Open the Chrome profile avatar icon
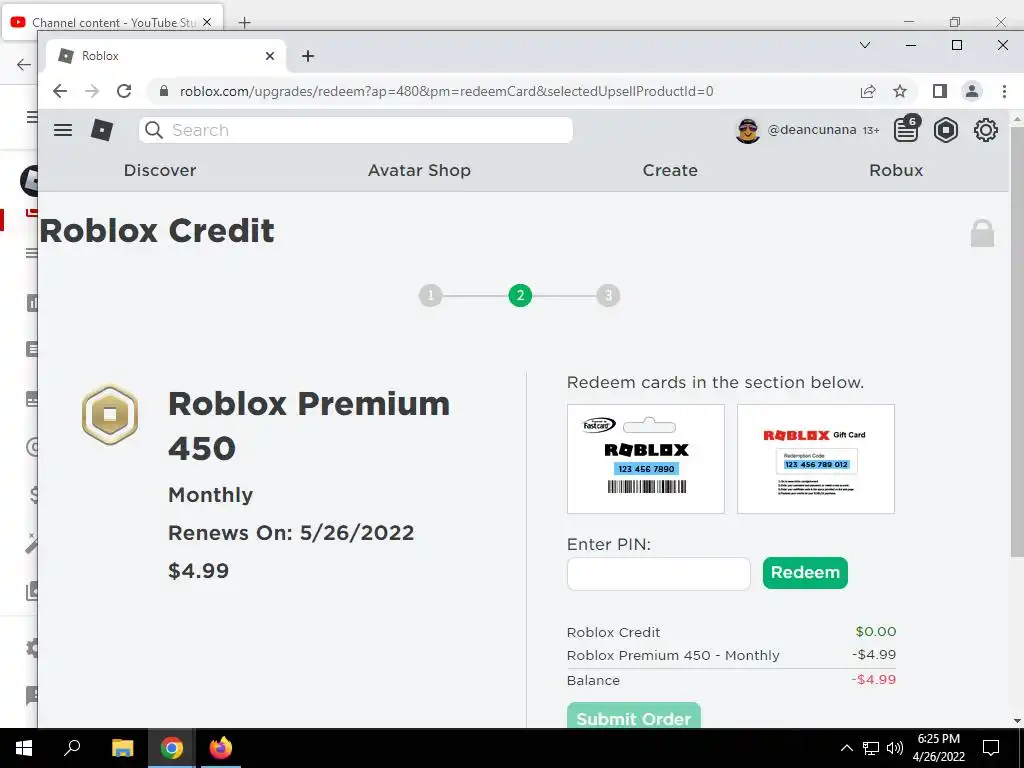Image resolution: width=1024 pixels, height=768 pixels. pyautogui.click(x=972, y=91)
